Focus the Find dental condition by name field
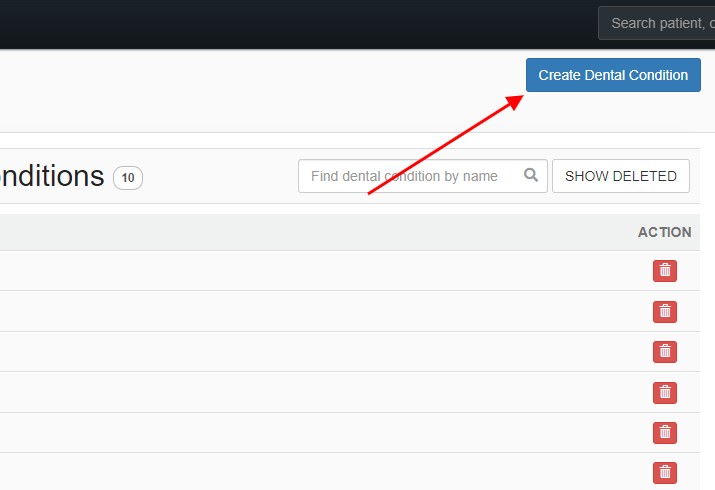This screenshot has height=490, width=715. 423,176
